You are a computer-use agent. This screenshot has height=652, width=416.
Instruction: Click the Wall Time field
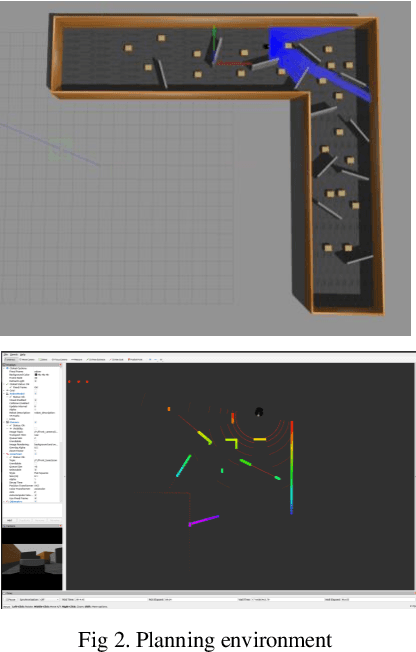[288, 599]
